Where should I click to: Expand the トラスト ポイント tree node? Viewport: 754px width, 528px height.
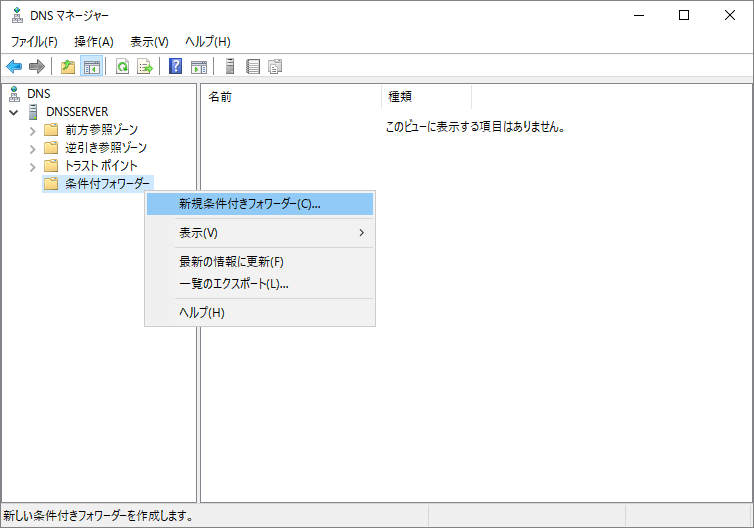33,166
